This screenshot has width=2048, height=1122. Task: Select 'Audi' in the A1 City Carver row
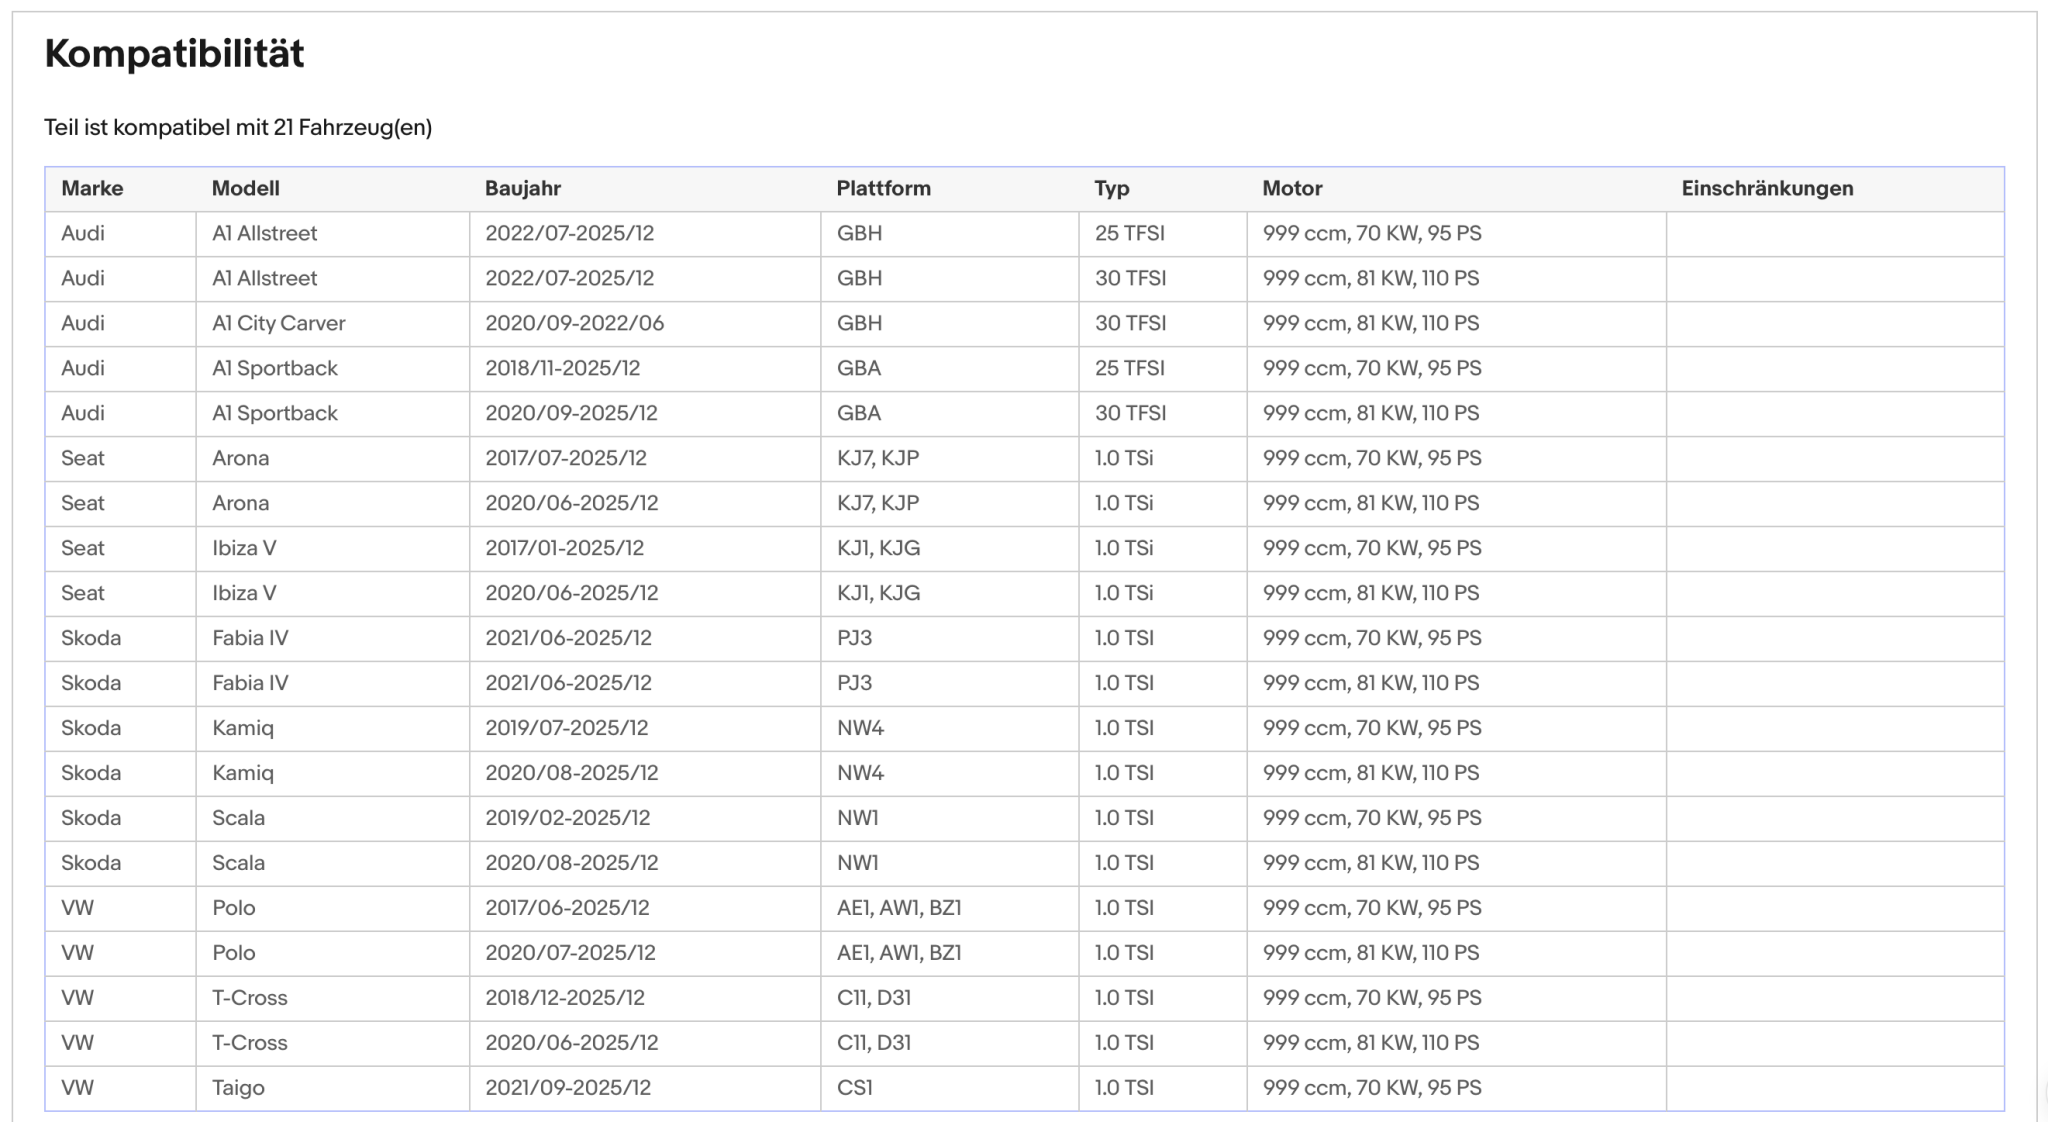(83, 323)
